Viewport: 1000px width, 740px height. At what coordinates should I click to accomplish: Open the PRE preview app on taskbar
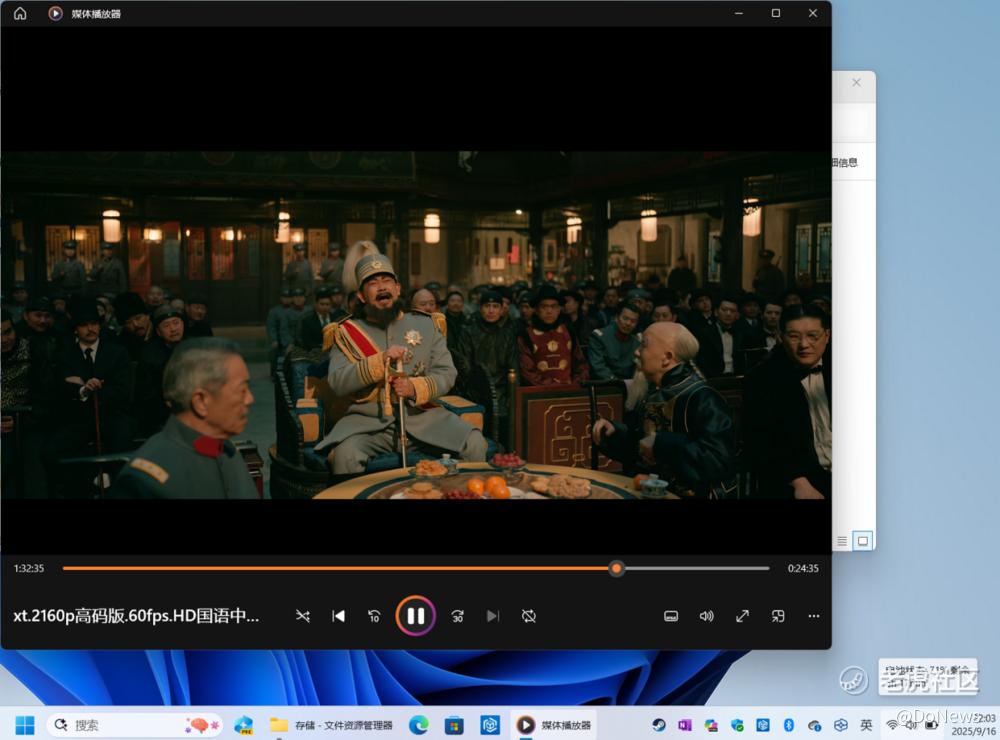pyautogui.click(x=244, y=725)
